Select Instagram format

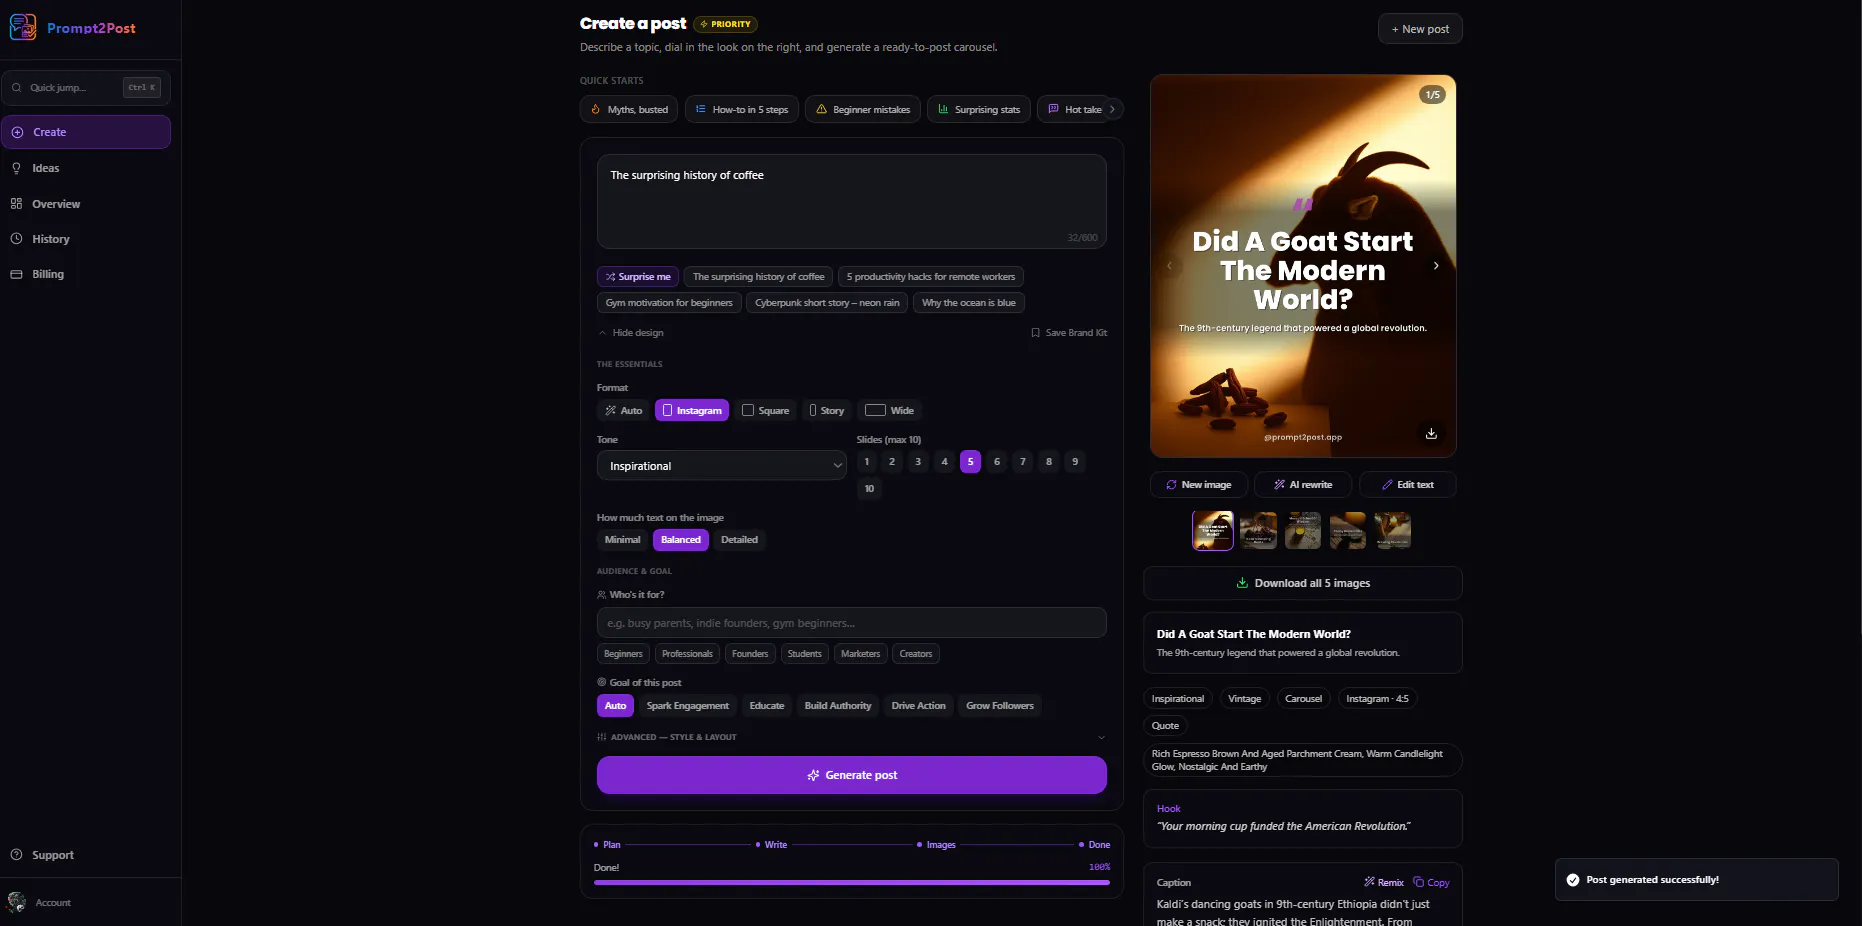tap(692, 411)
